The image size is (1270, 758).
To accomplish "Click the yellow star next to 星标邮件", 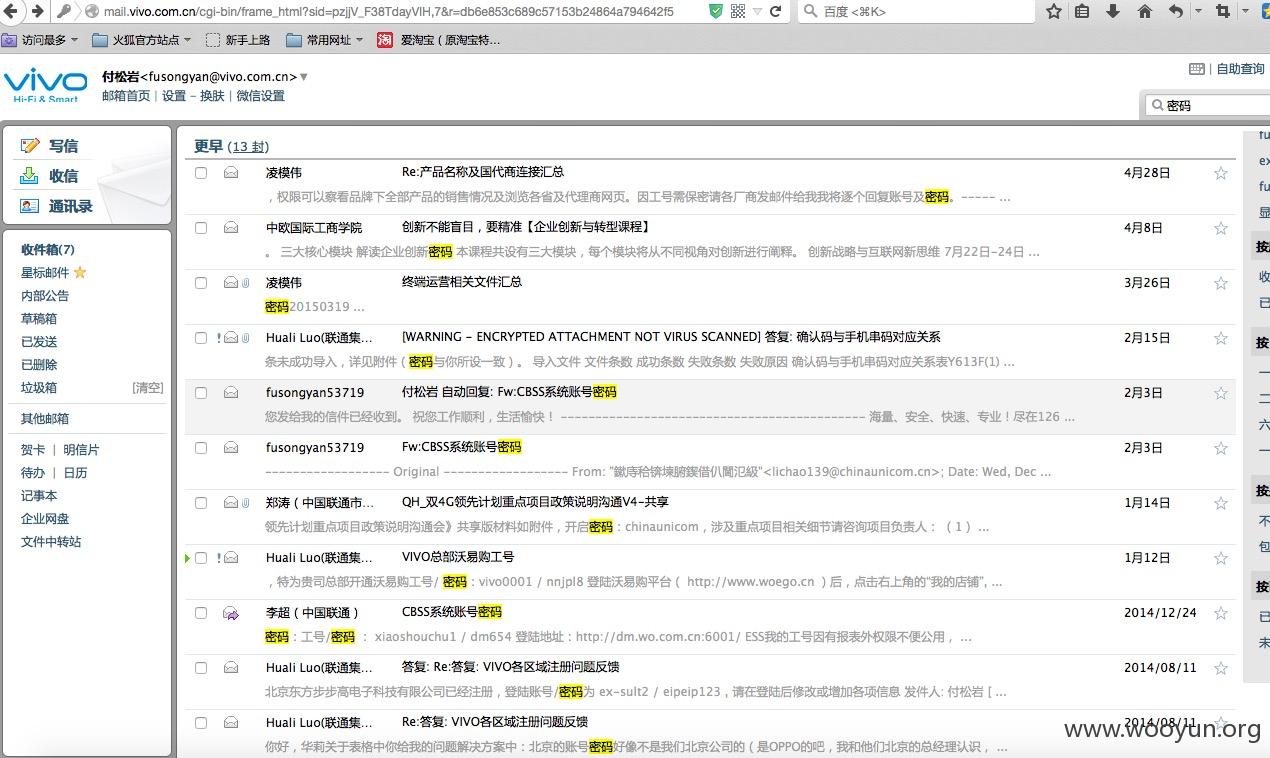I will tap(80, 272).
